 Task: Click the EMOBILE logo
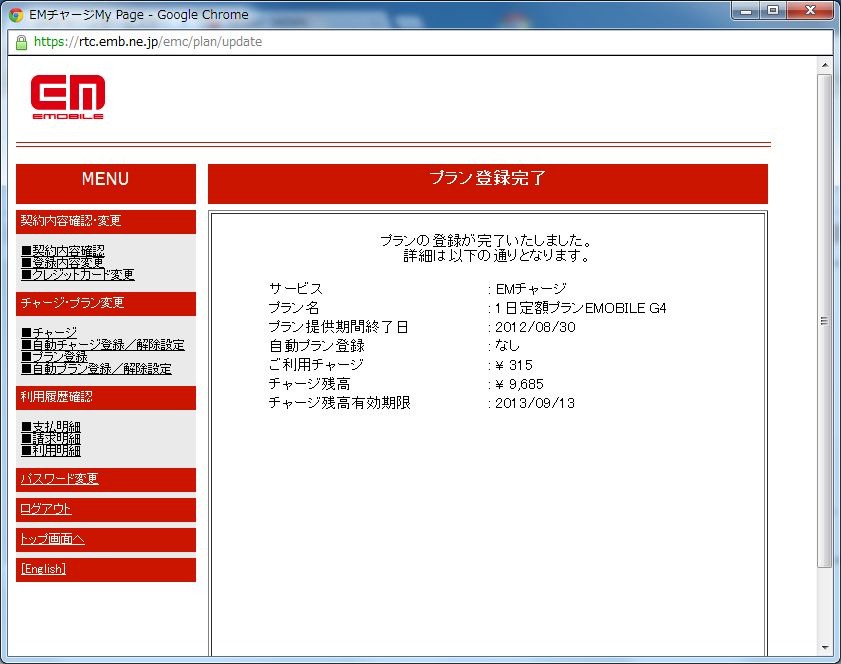(x=68, y=97)
